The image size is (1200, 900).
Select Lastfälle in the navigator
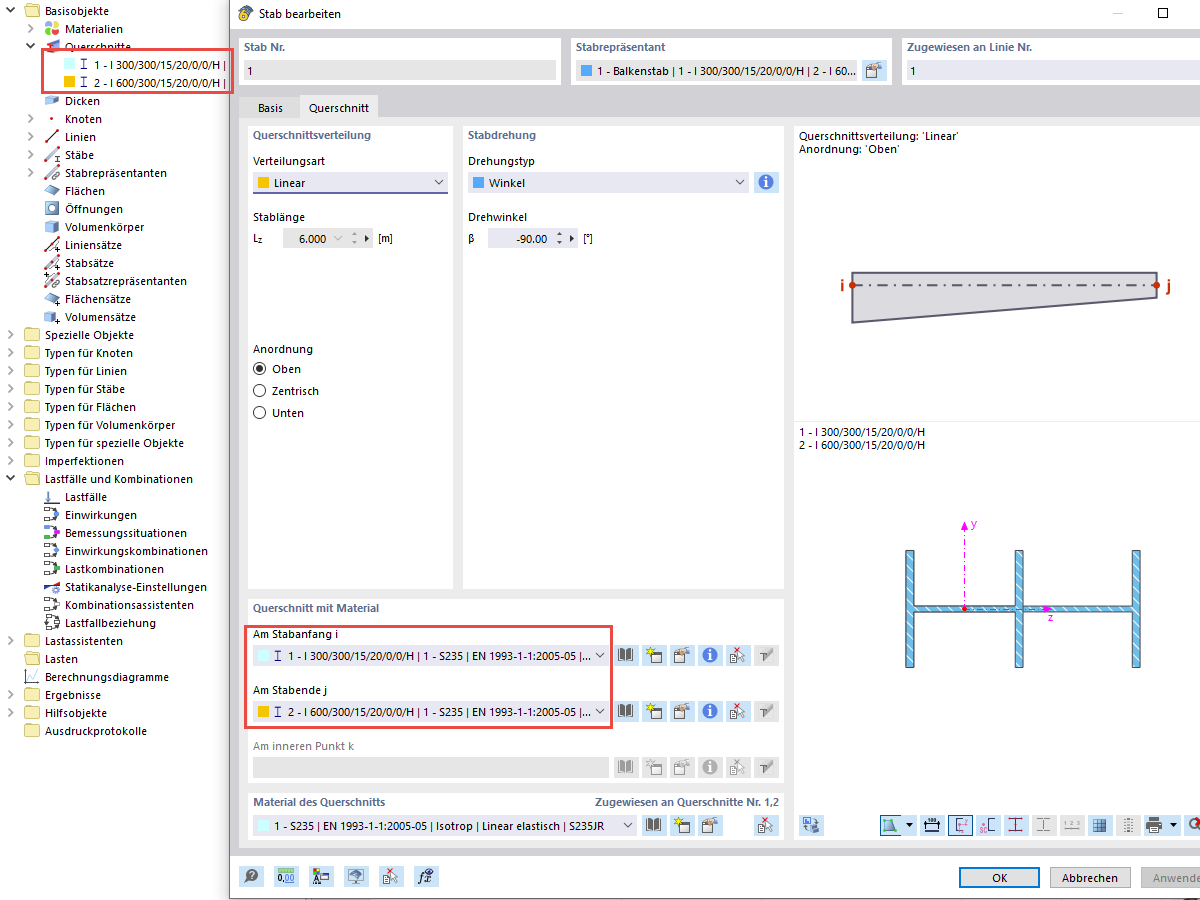click(x=86, y=497)
